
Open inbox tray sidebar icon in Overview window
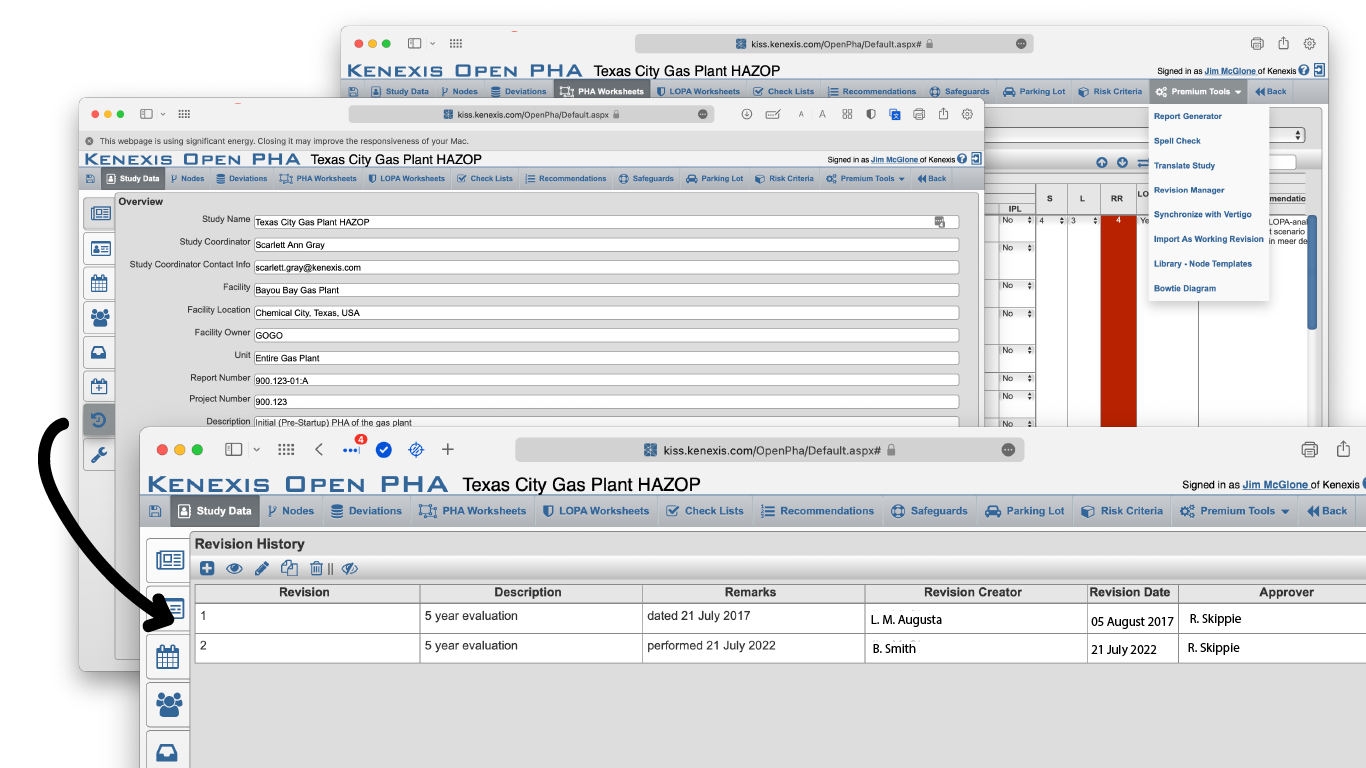click(x=99, y=352)
